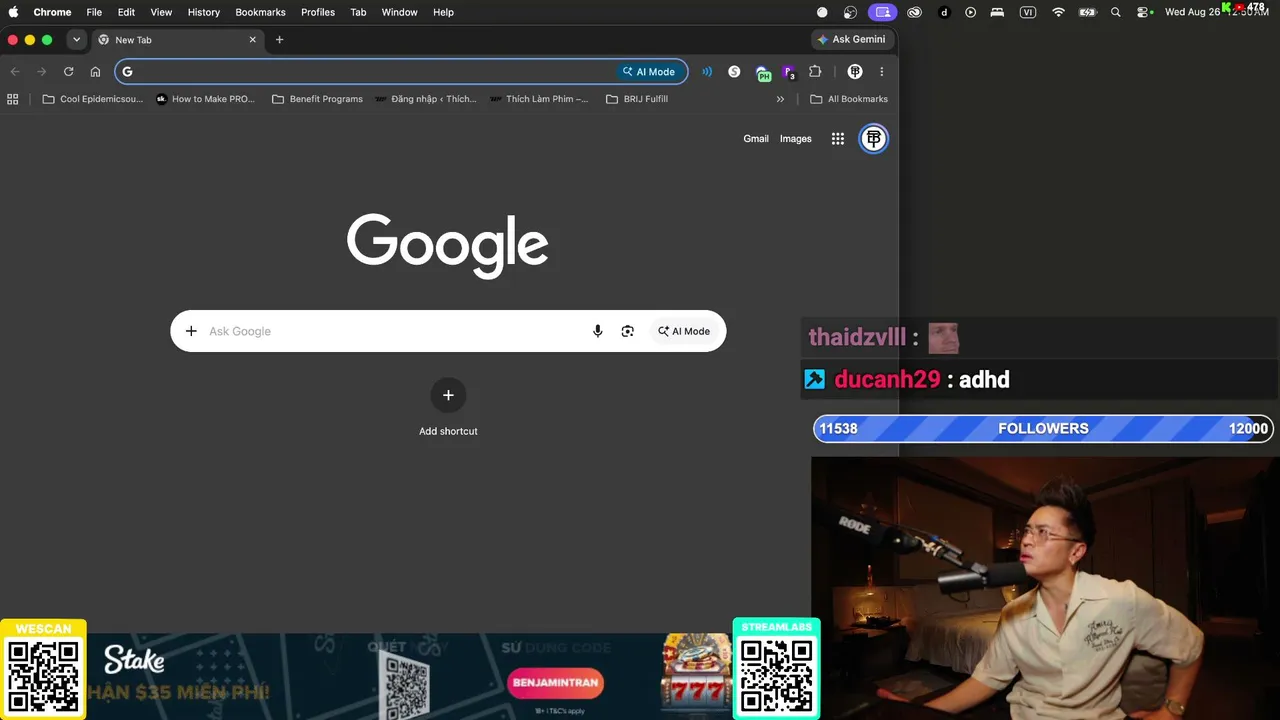Open the VI input source menu
Screen dimensions: 1280x720
coord(1028,12)
